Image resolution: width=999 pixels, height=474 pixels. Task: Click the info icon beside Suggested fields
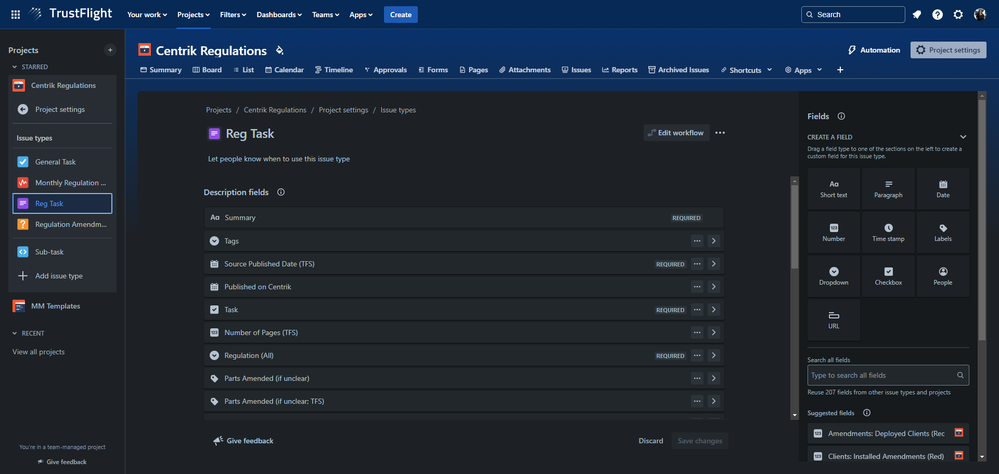pos(866,413)
